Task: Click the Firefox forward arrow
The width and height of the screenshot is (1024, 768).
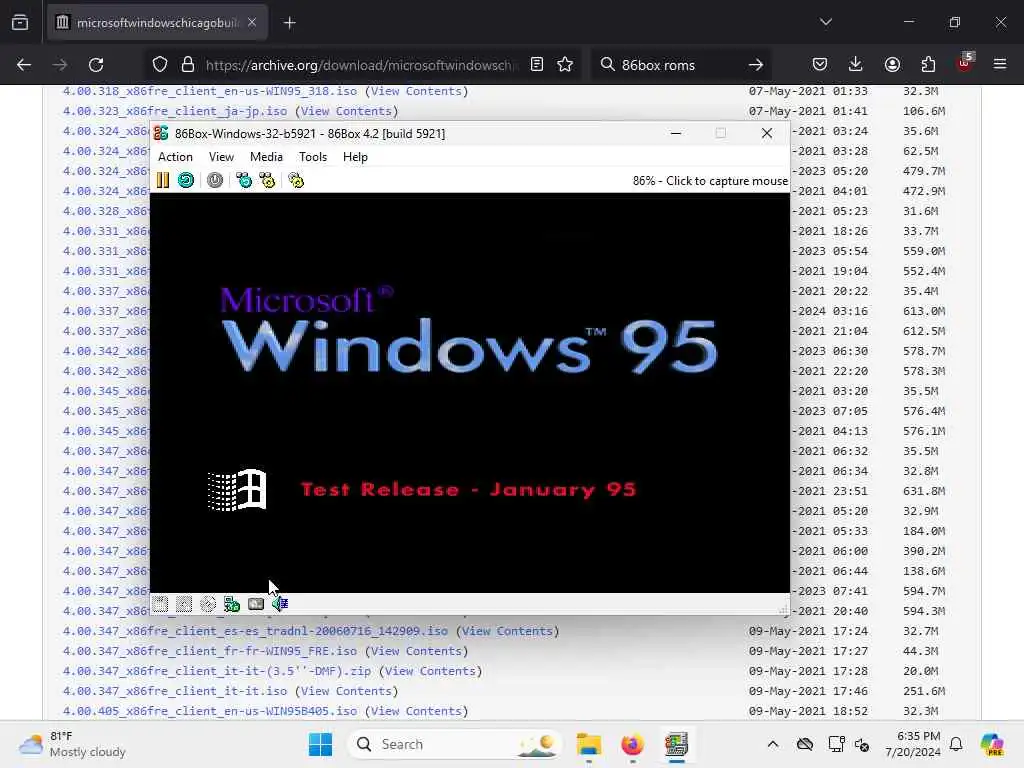Action: pos(60,65)
